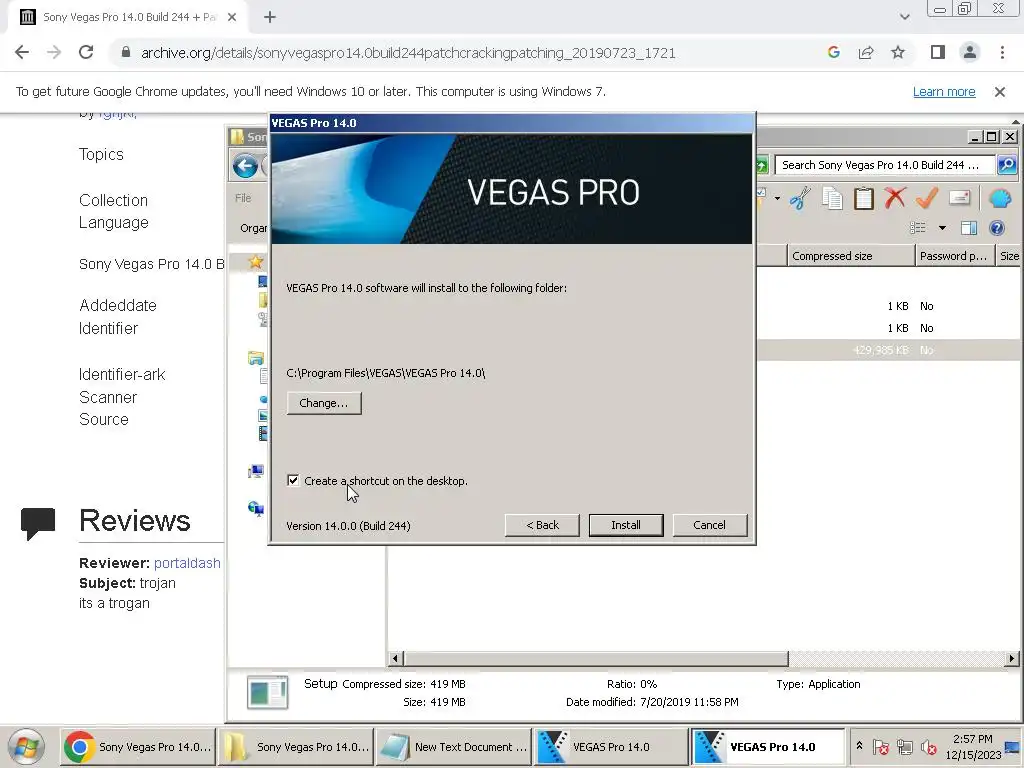Click the clipboard Paste icon in Explorer
The height and width of the screenshot is (768, 1024).
coord(863,197)
